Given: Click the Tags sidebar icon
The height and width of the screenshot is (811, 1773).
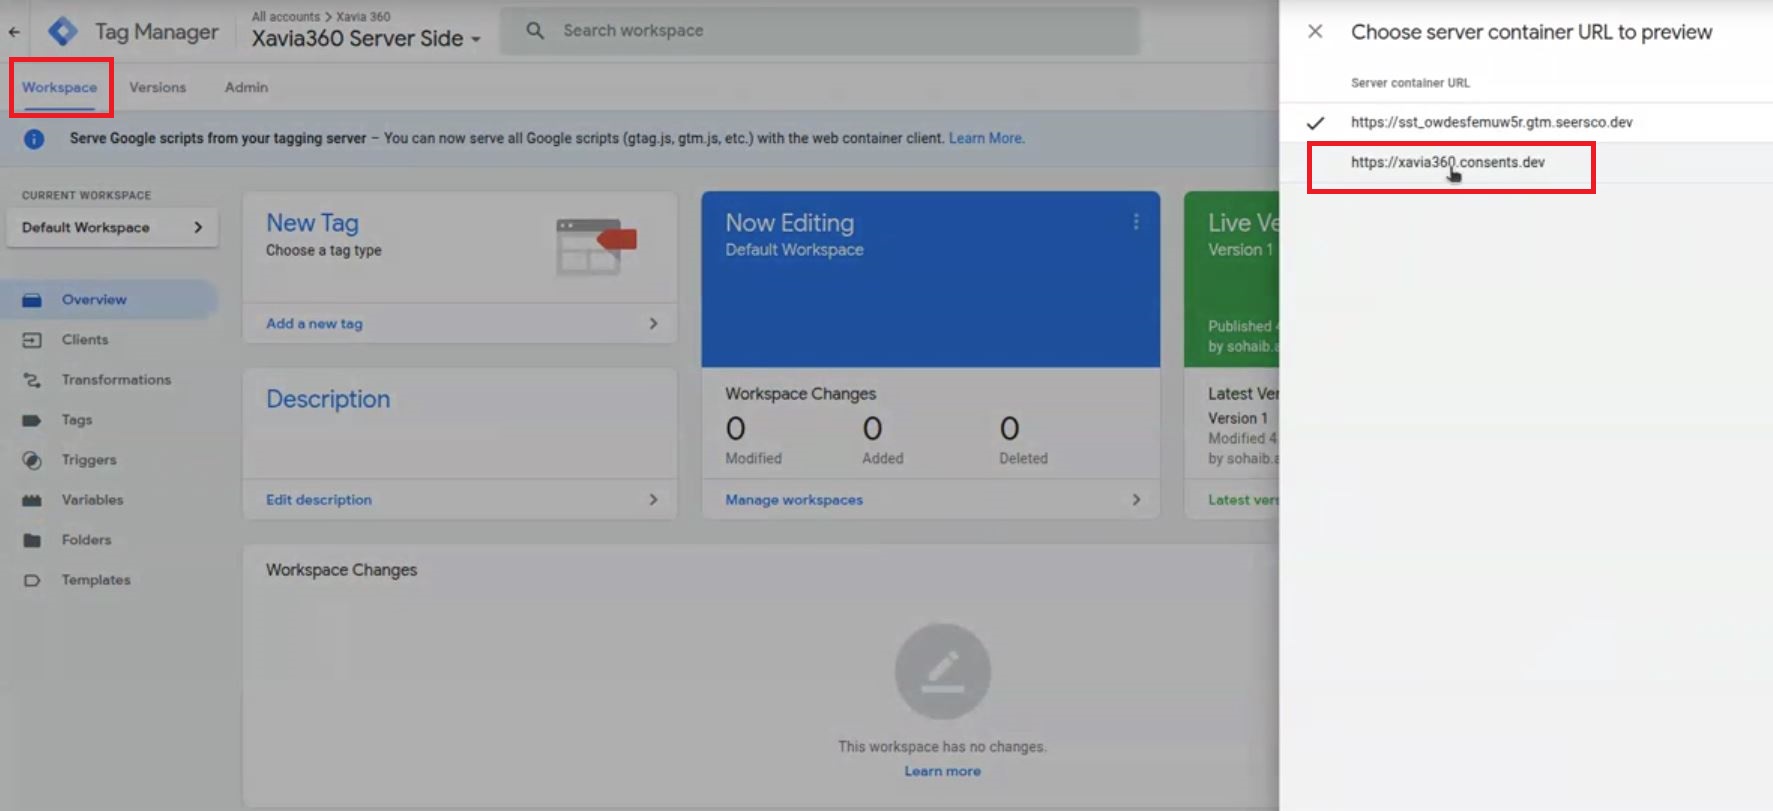Looking at the screenshot, I should 32,420.
